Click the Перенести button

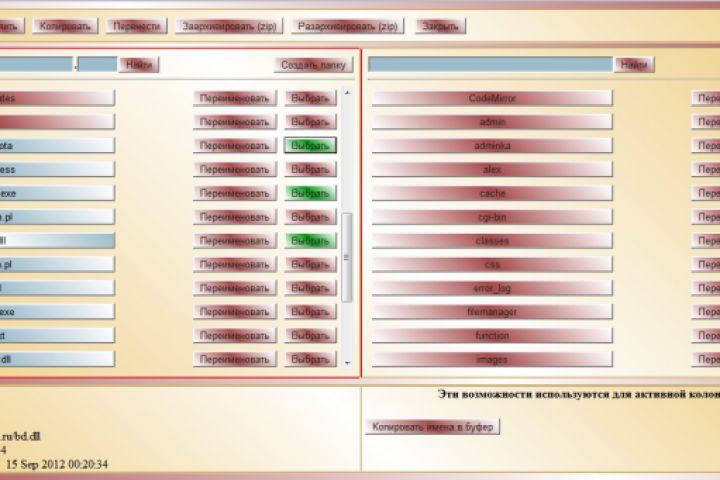(x=136, y=26)
